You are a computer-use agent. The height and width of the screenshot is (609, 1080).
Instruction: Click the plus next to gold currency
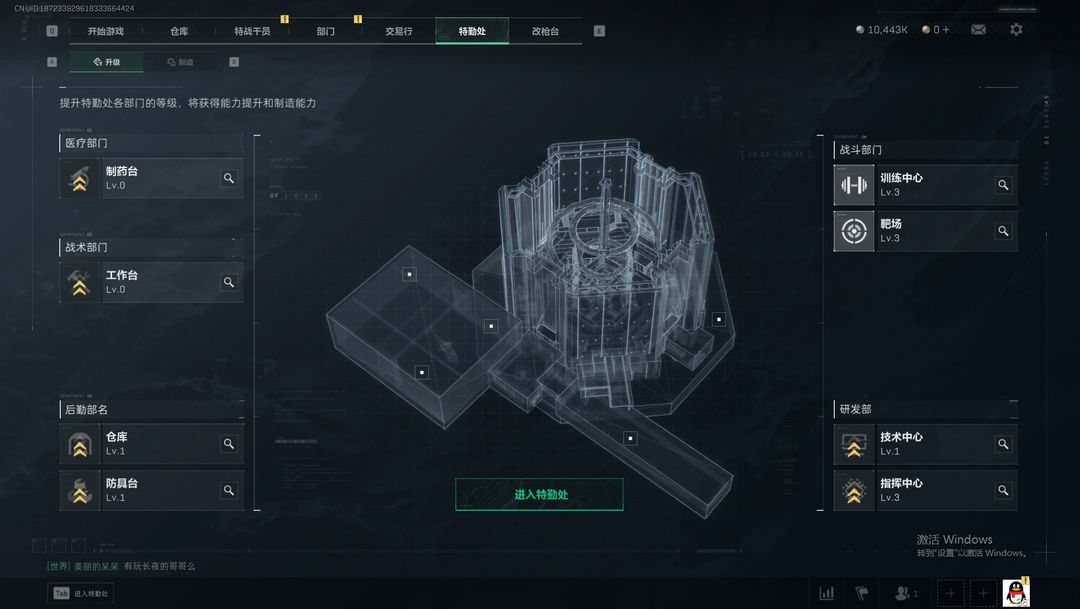click(x=946, y=30)
